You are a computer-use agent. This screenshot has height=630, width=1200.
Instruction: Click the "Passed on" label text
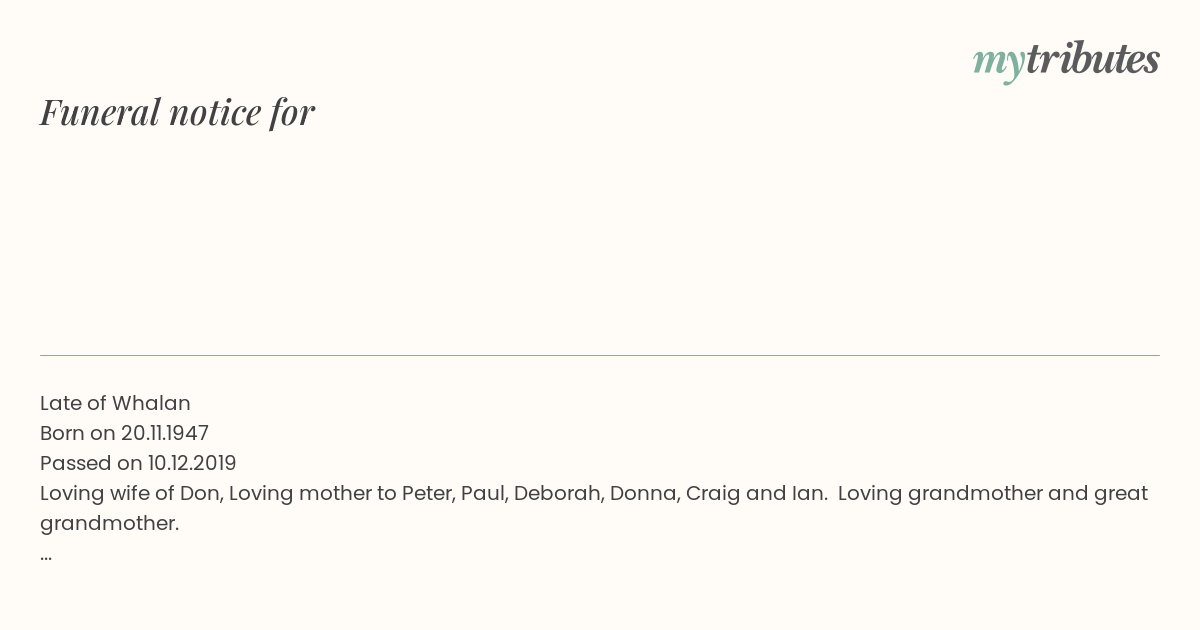point(91,463)
